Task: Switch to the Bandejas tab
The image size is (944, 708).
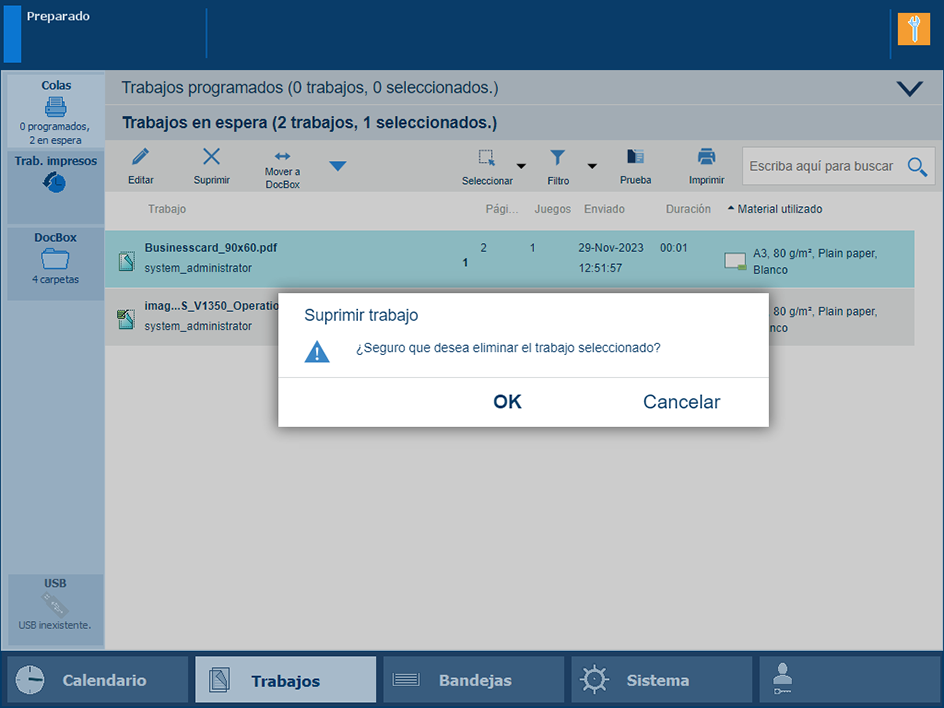Action: pyautogui.click(x=473, y=680)
